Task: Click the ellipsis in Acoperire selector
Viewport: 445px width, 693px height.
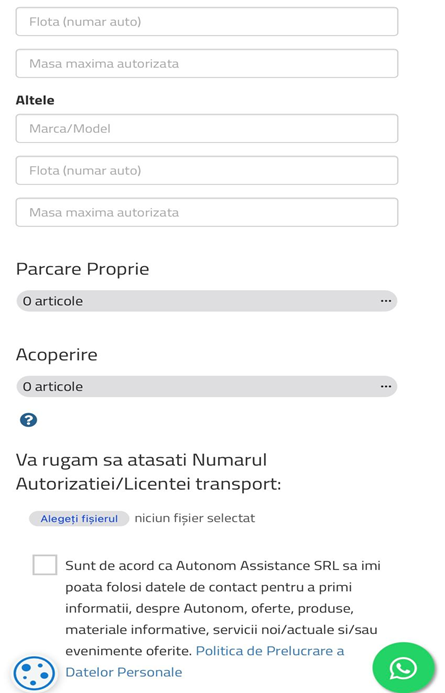Action: pyautogui.click(x=386, y=386)
